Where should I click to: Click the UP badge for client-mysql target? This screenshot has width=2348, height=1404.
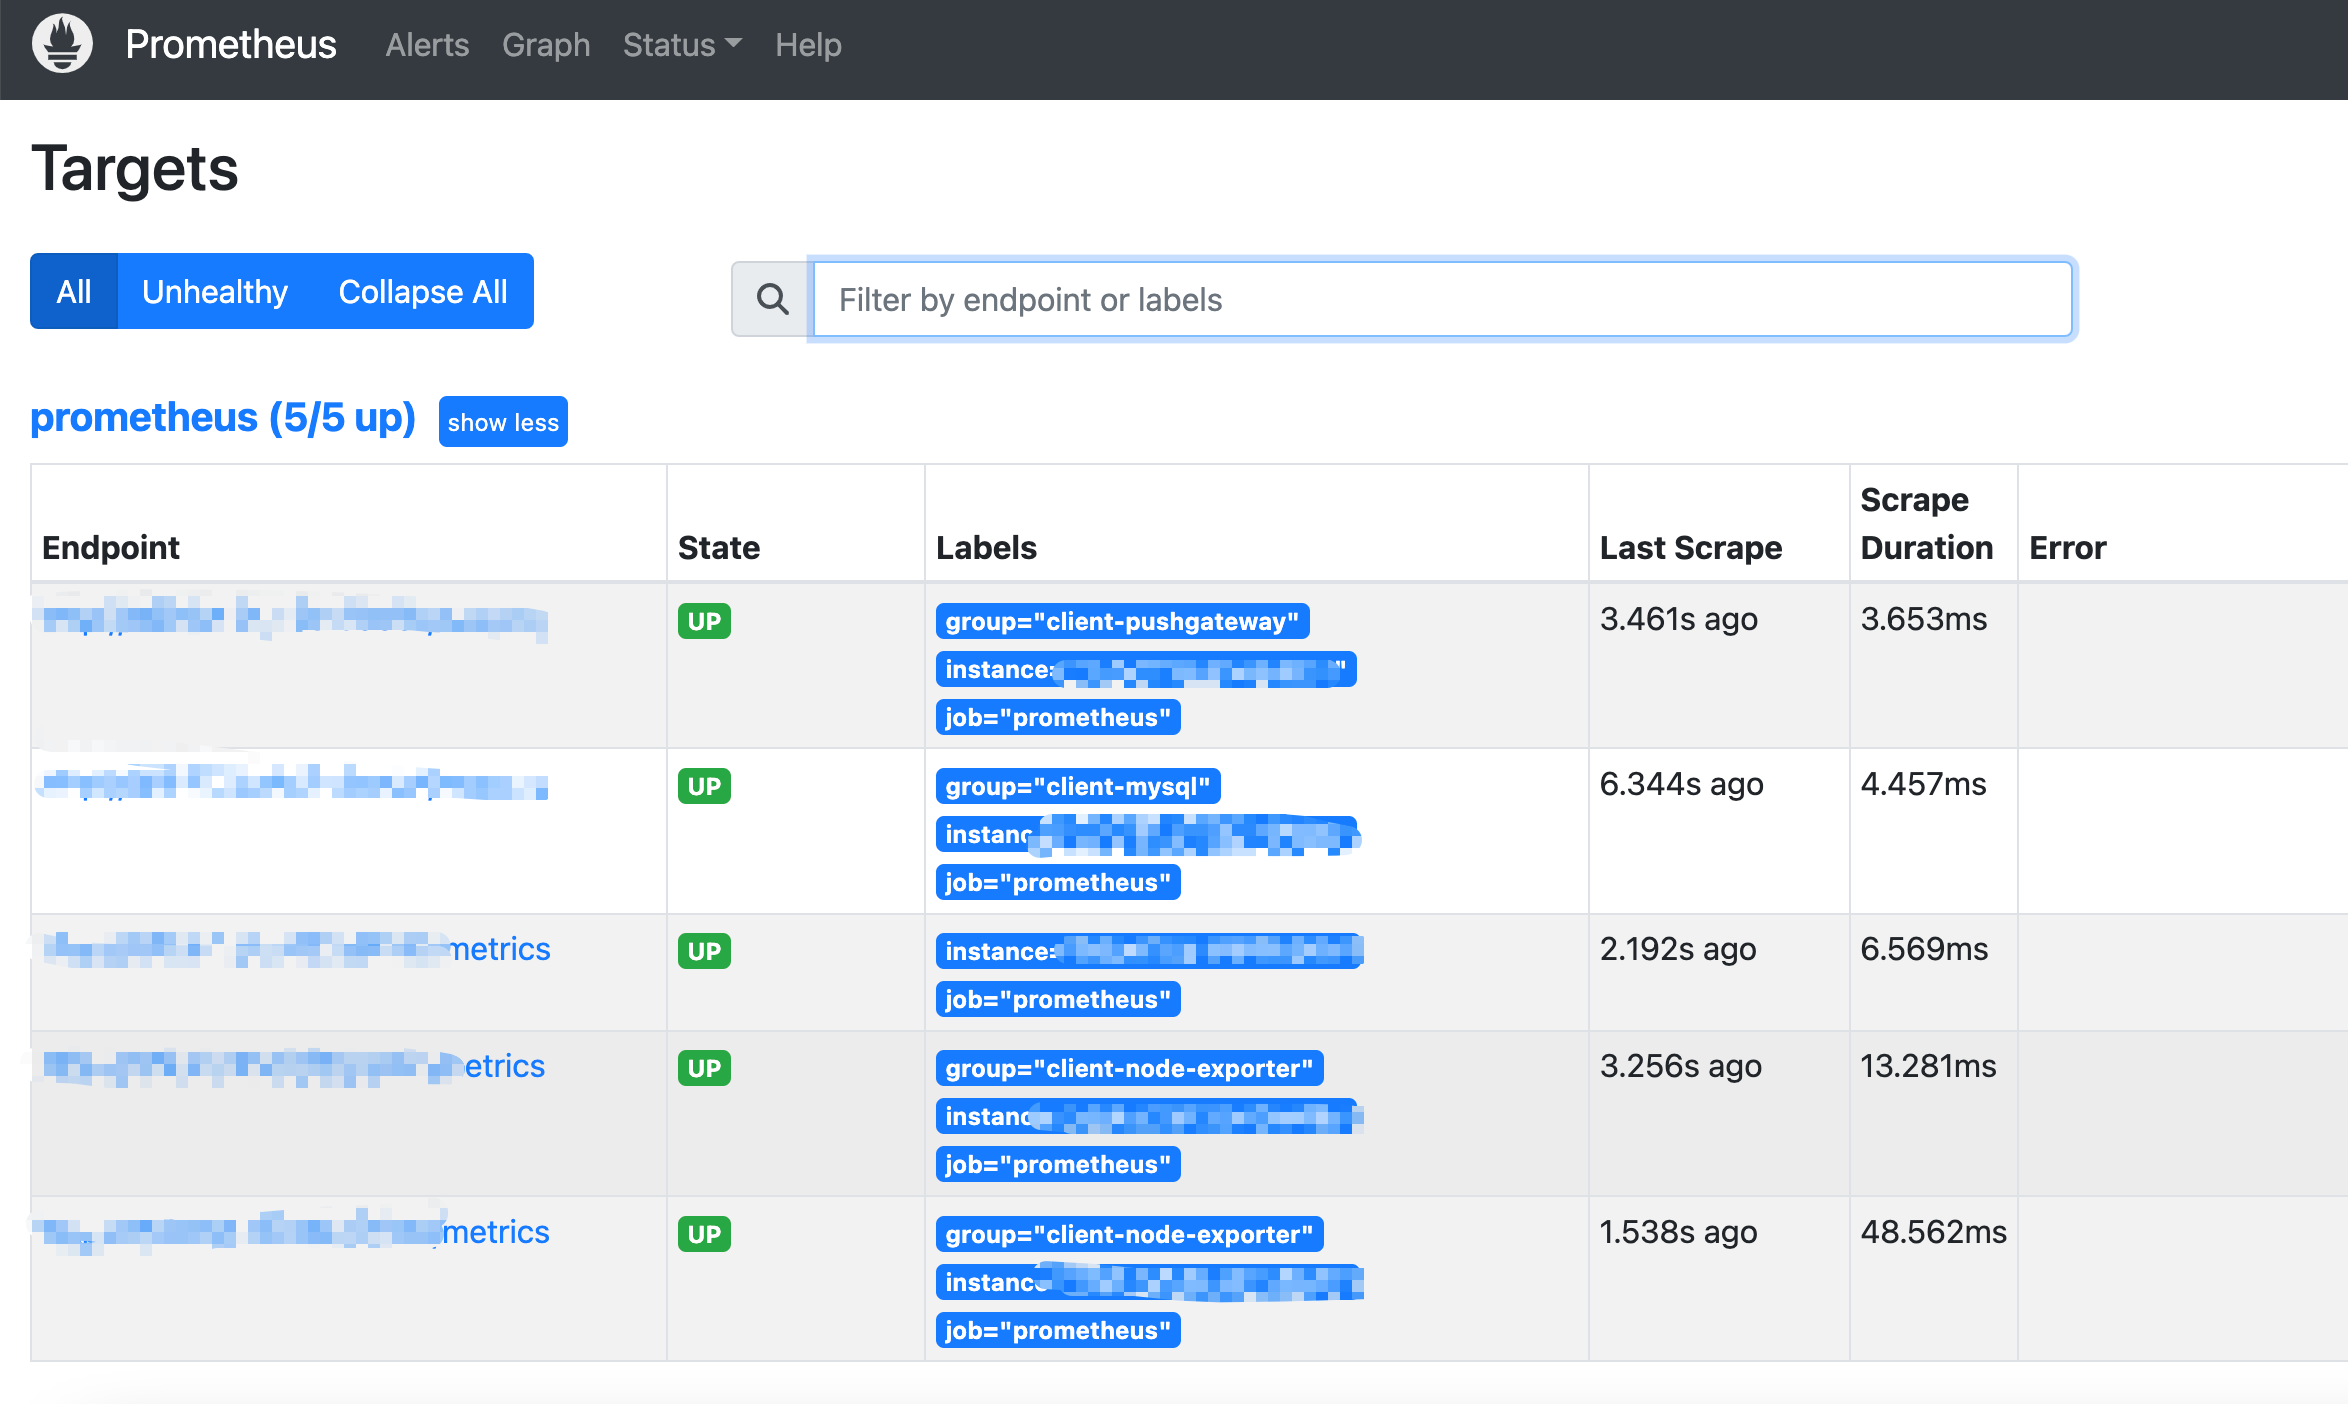click(704, 786)
